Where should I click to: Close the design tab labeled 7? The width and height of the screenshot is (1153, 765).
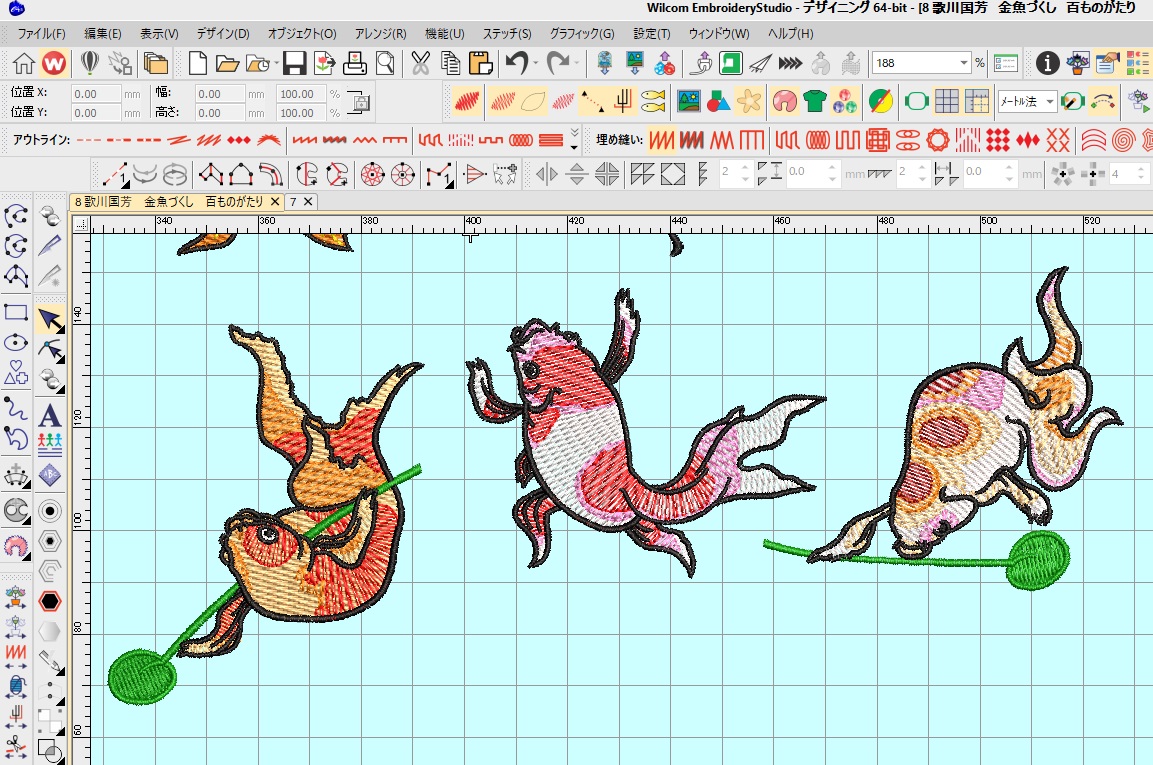(308, 202)
